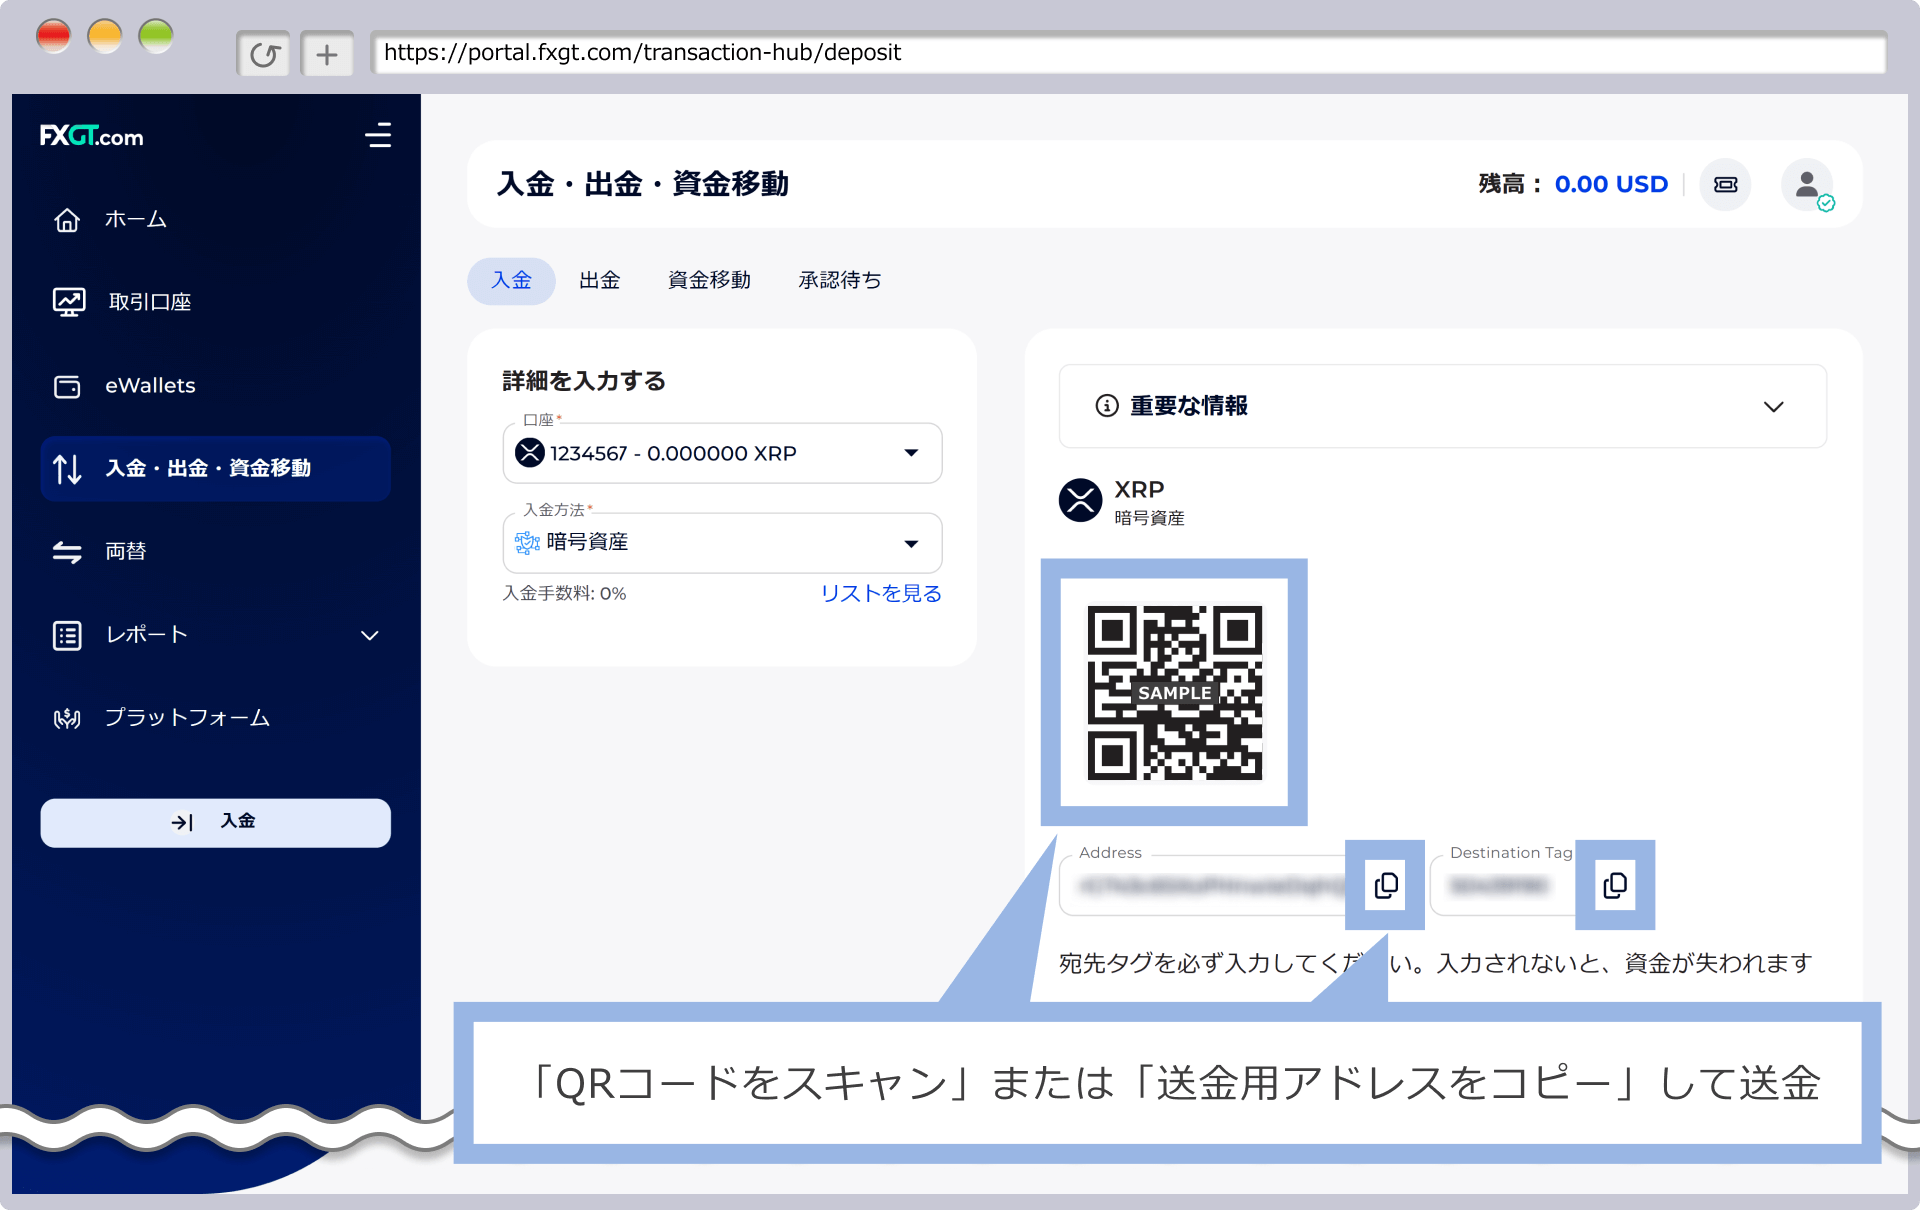Open the 口座 account dropdown
The width and height of the screenshot is (1920, 1210).
[x=722, y=453]
